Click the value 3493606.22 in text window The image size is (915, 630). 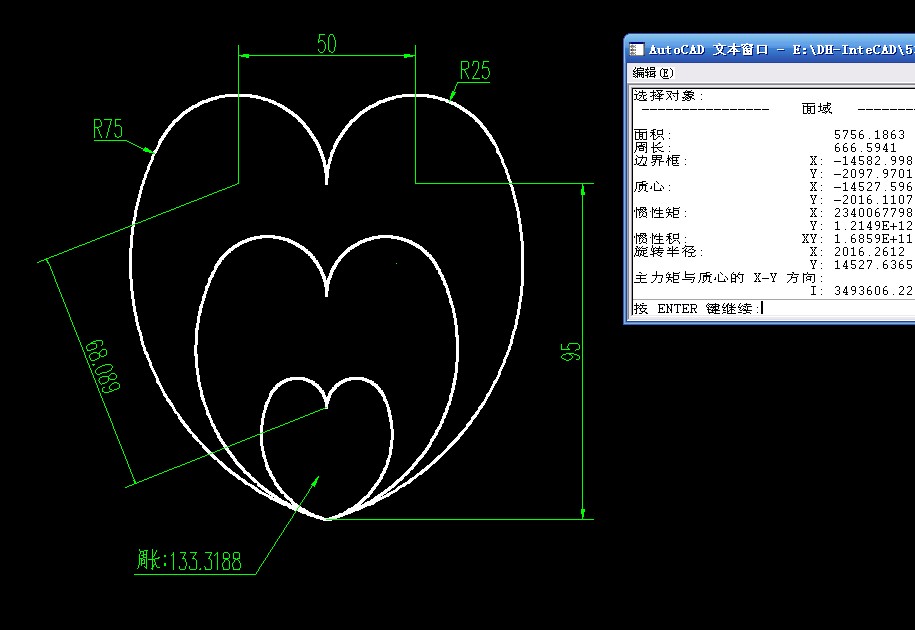click(x=873, y=290)
